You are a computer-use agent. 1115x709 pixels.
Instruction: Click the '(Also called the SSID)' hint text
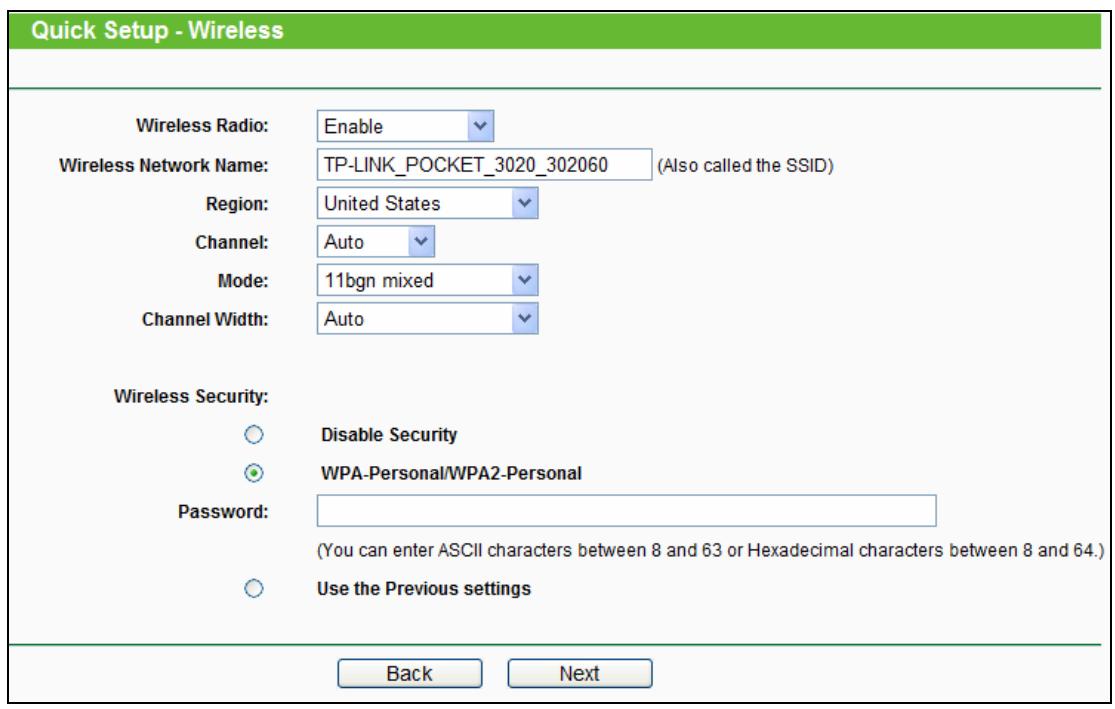coord(745,166)
